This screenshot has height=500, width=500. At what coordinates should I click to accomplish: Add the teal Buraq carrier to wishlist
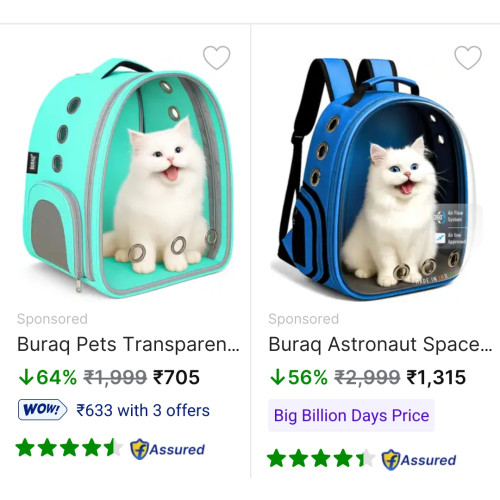point(217,58)
